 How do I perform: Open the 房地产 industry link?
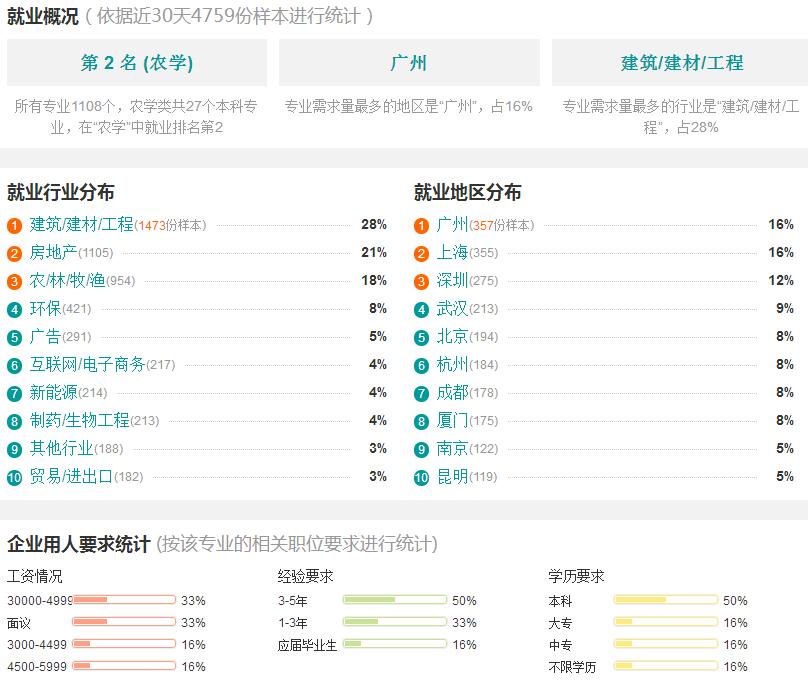tap(53, 252)
